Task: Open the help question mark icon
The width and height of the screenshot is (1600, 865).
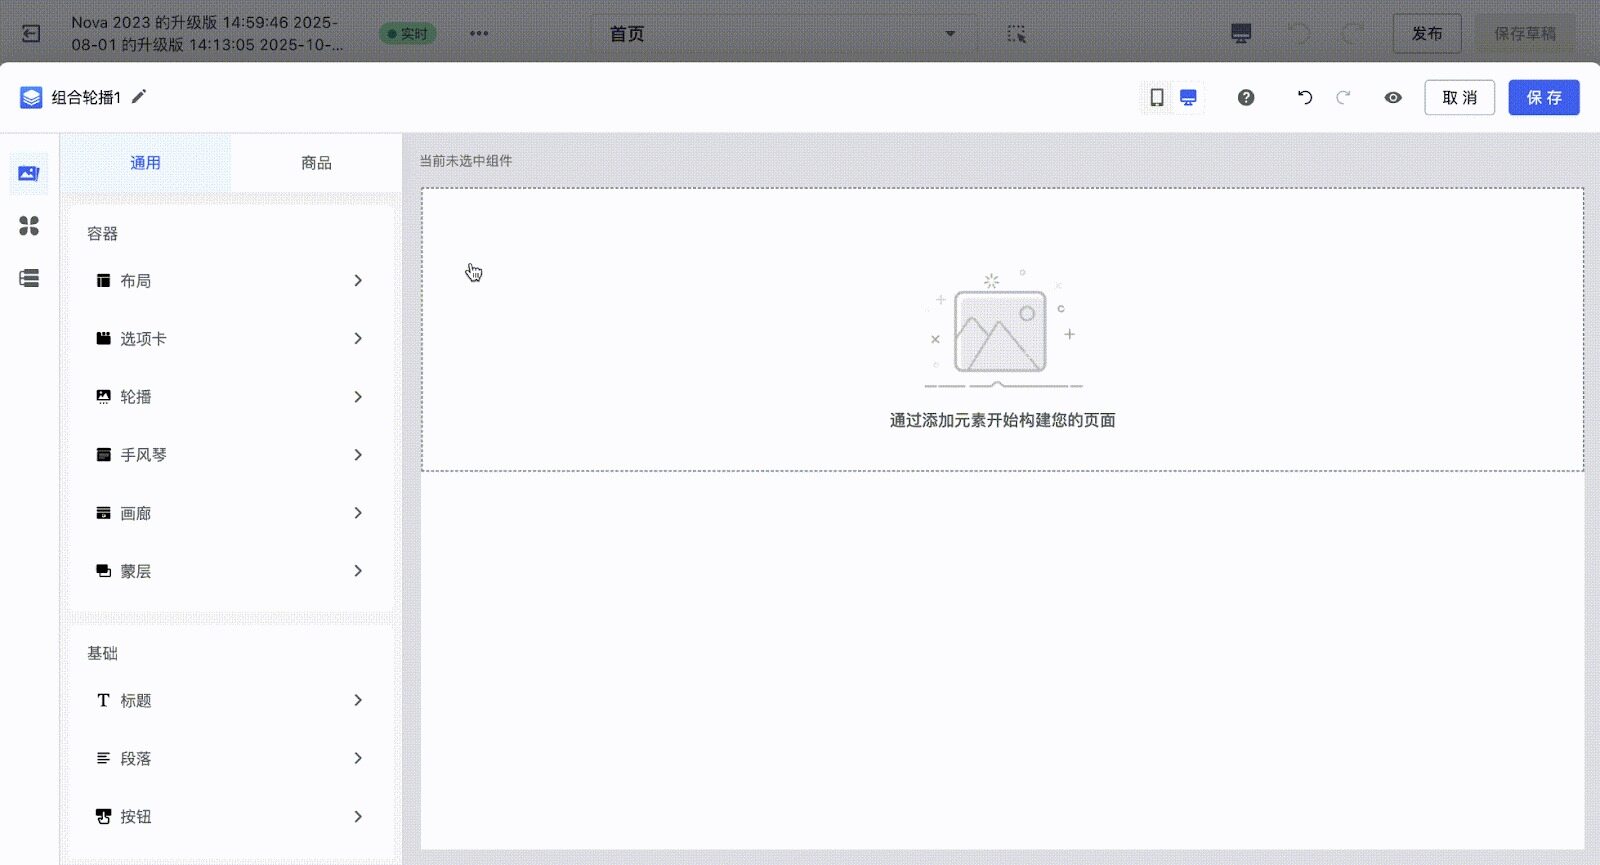Action: [1246, 98]
